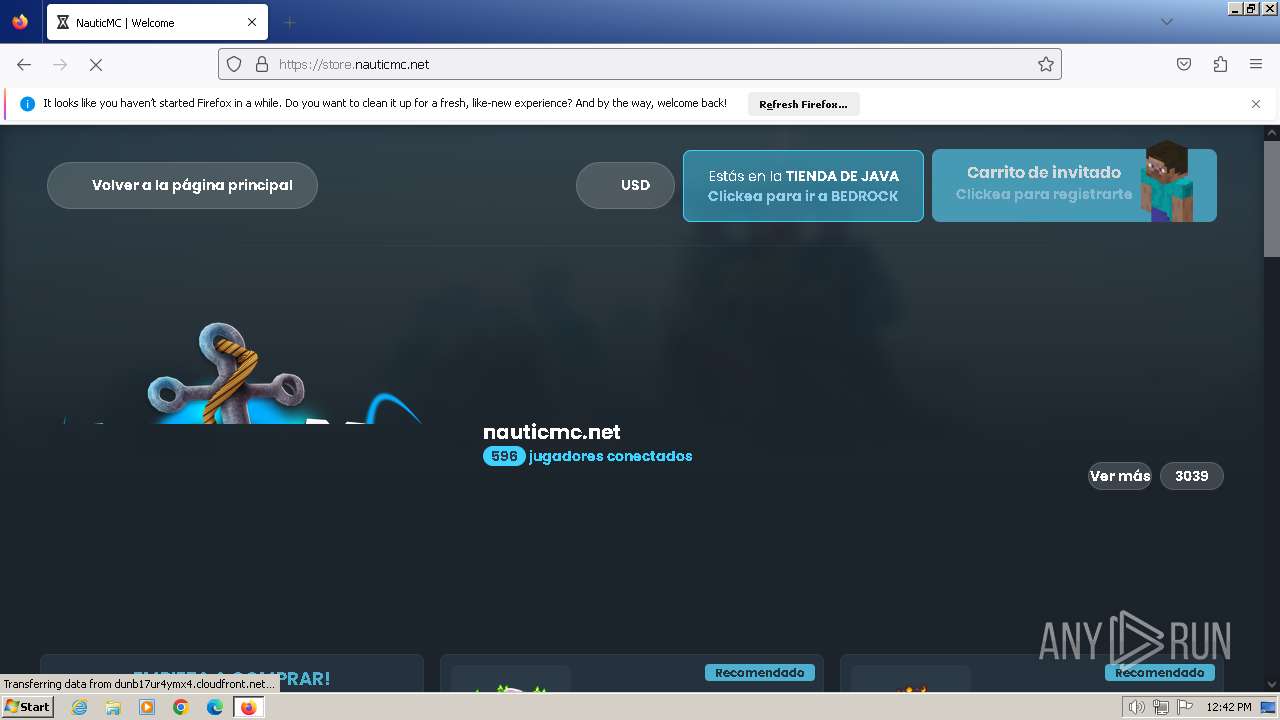Open the USD currency selector
The image size is (1280, 720).
click(x=625, y=185)
